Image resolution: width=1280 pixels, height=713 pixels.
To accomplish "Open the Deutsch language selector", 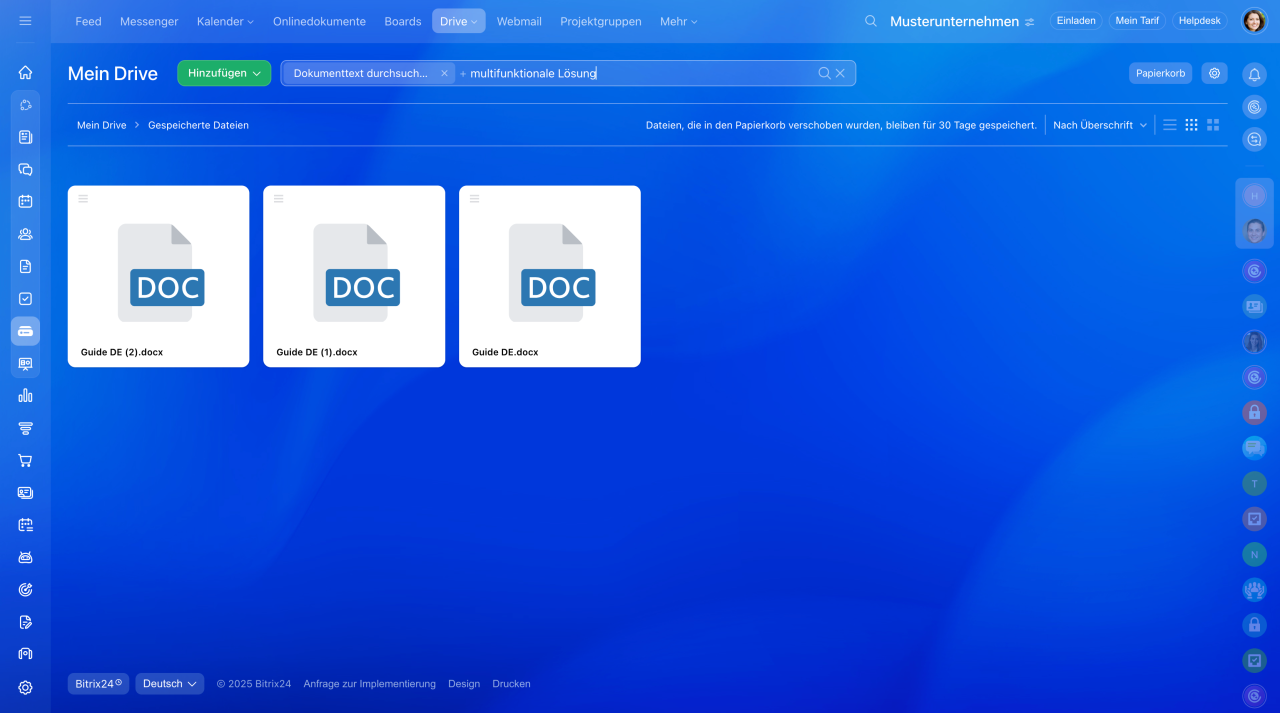I will tap(170, 684).
